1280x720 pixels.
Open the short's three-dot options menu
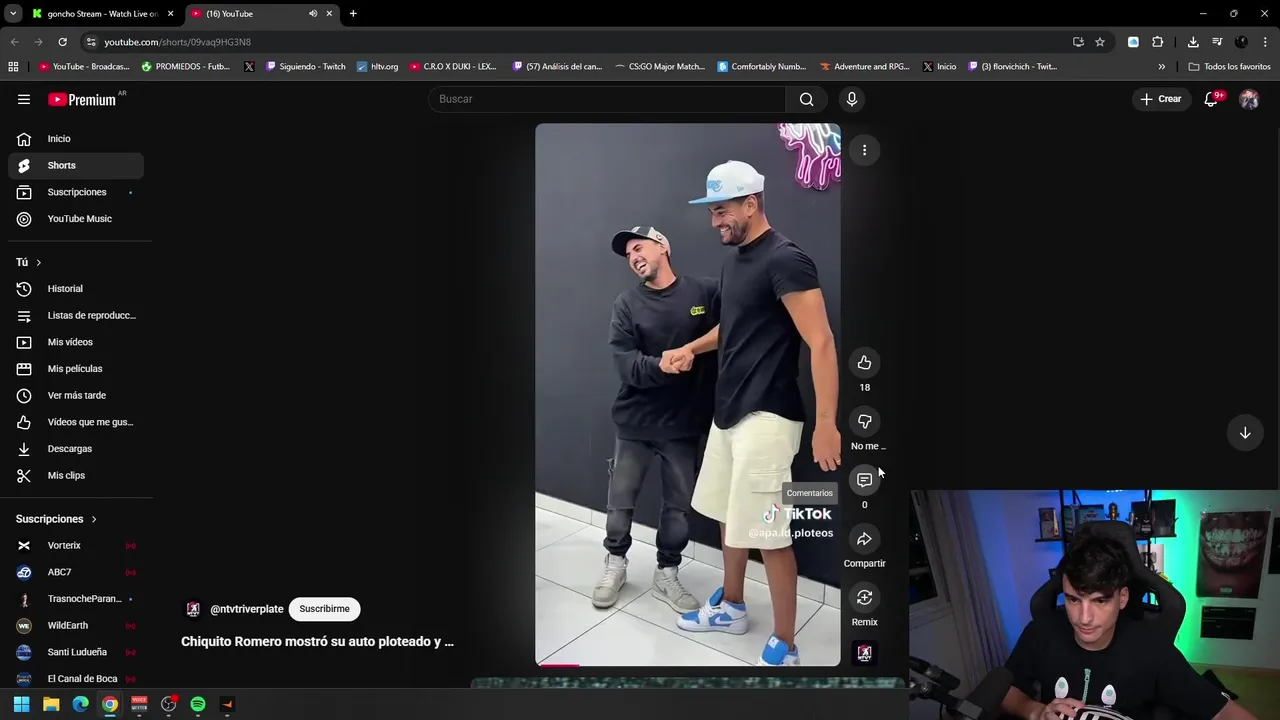point(864,150)
